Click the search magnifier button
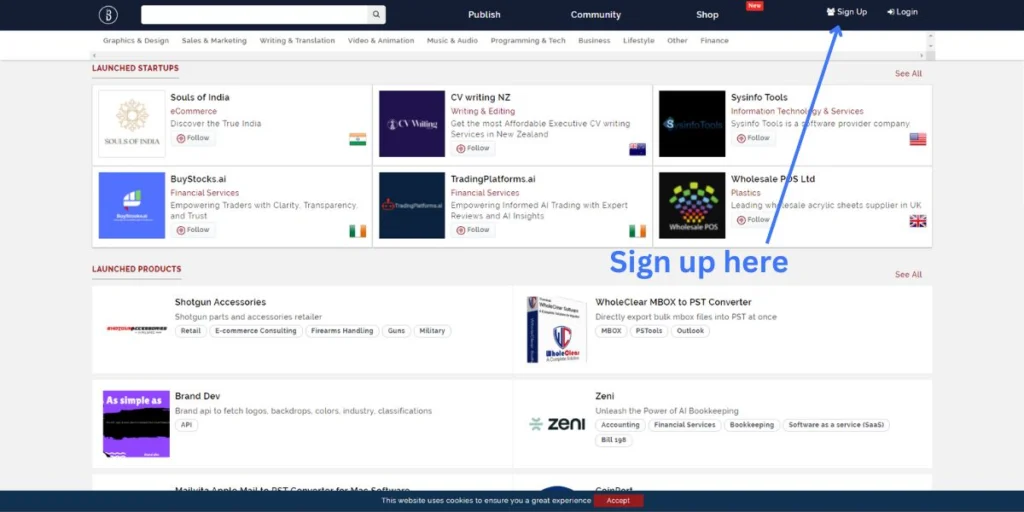The width and height of the screenshot is (1024, 512). [x=376, y=14]
